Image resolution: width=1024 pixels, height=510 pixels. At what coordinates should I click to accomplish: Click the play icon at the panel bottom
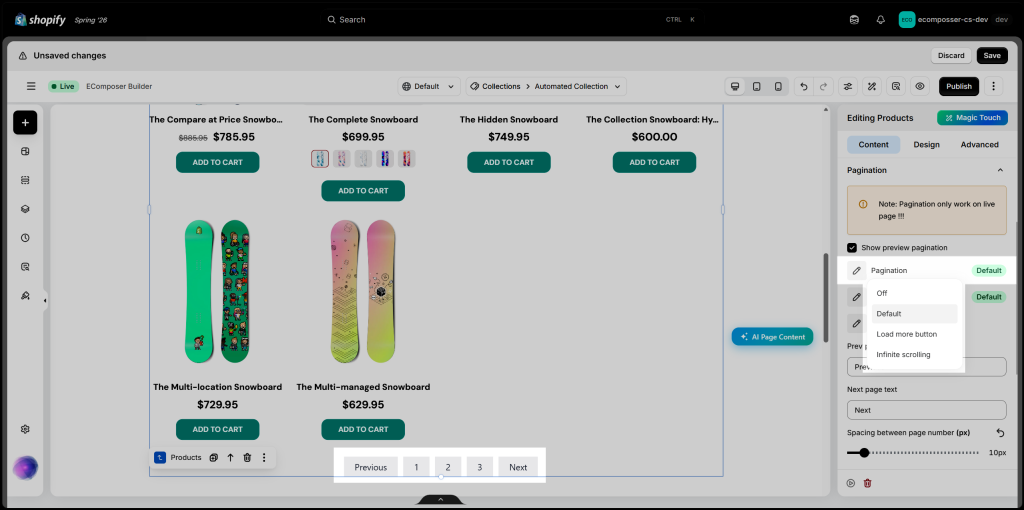point(850,483)
